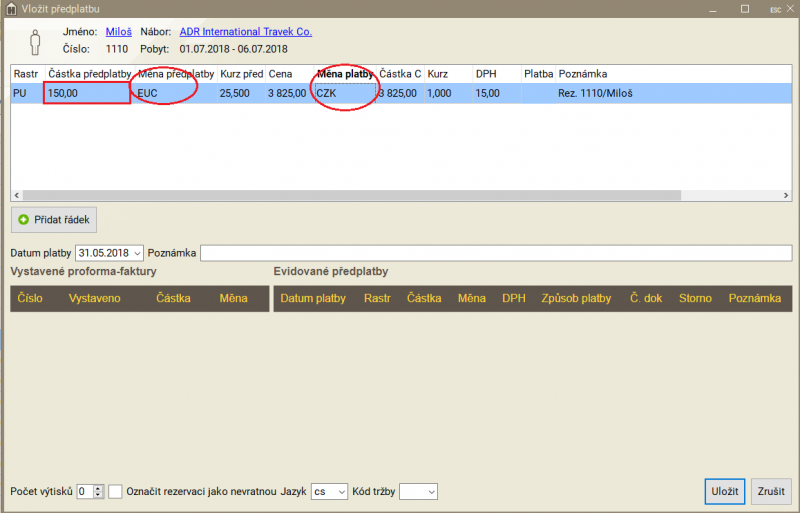Open the Datum platby date dropdown
The image size is (800, 513).
pyautogui.click(x=137, y=253)
